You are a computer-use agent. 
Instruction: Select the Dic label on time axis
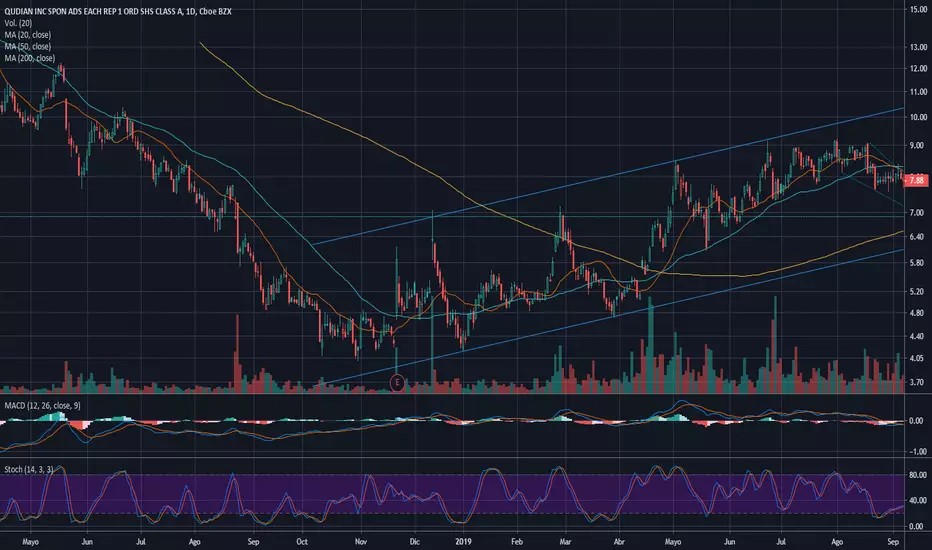(x=414, y=542)
